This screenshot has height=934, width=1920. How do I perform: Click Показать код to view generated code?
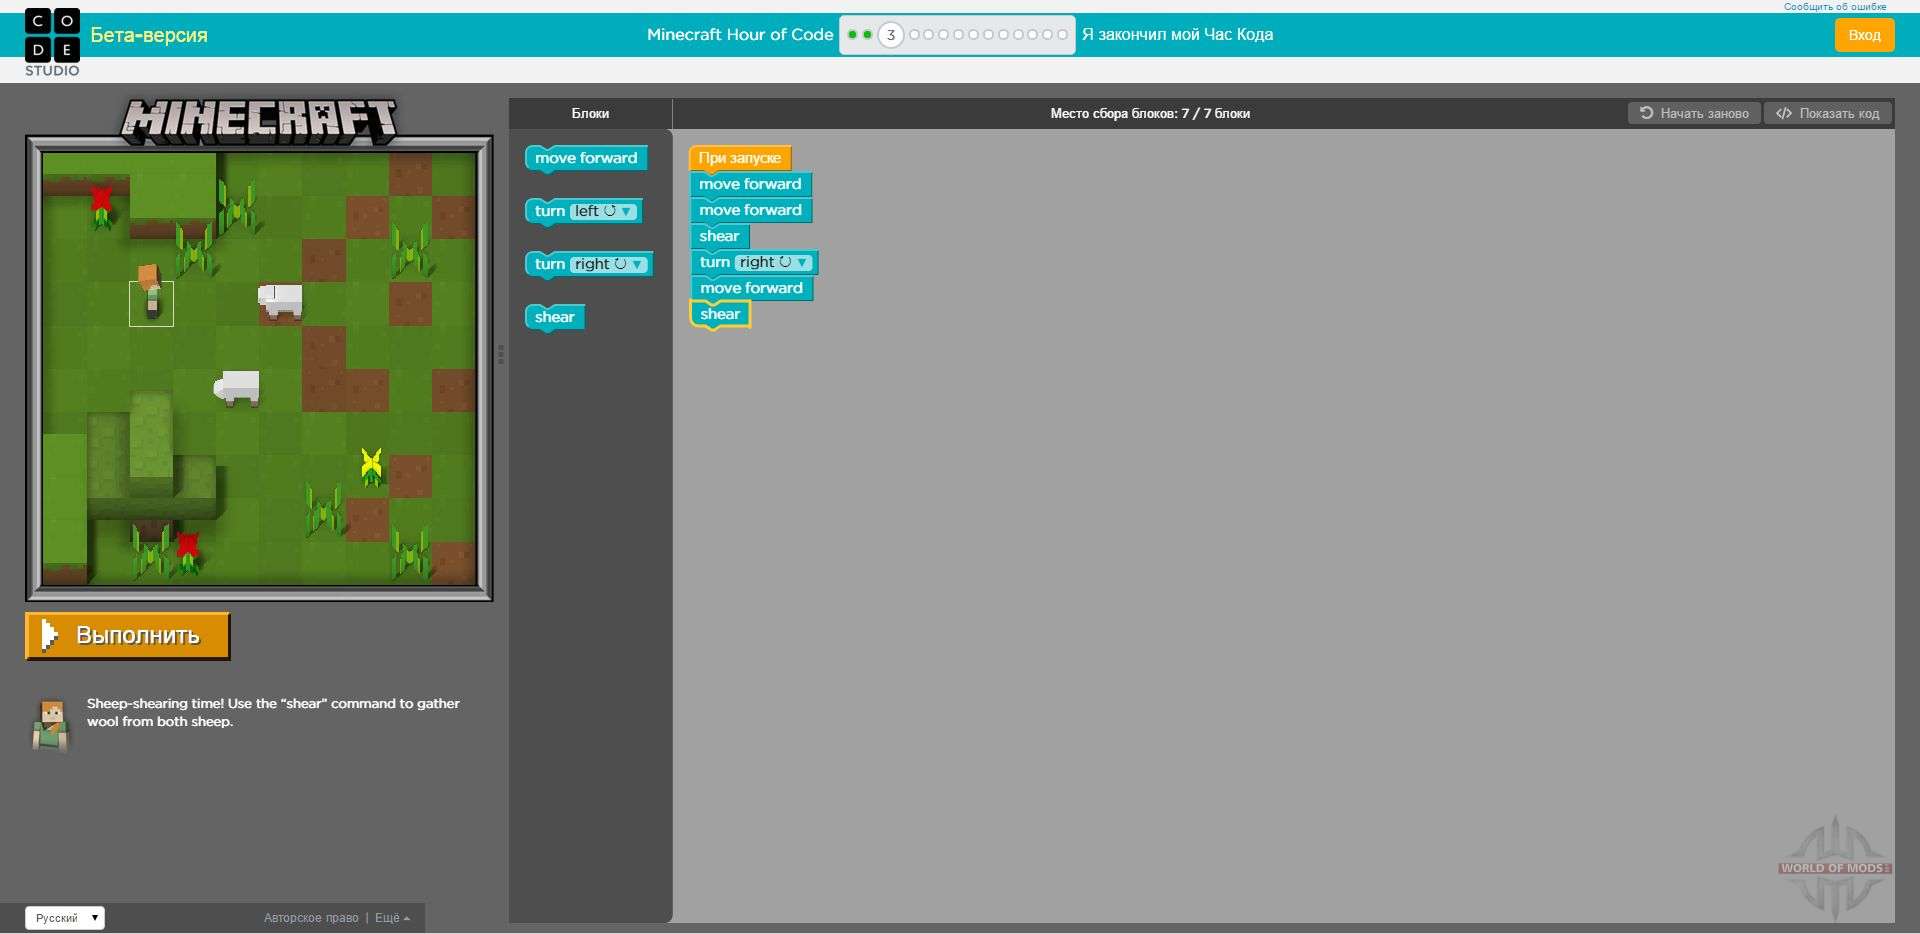(1828, 113)
